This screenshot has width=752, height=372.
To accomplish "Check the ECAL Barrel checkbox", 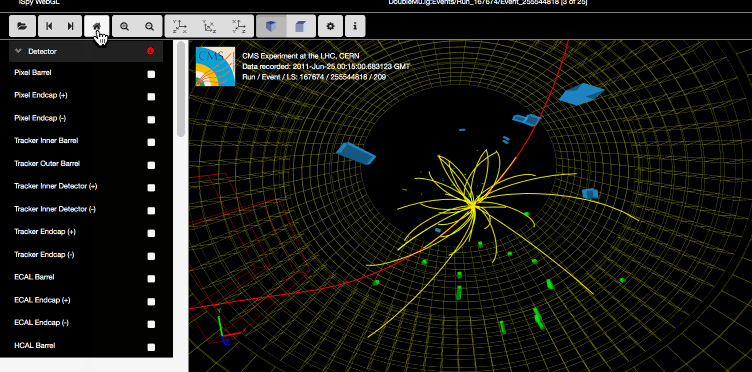I will (151, 279).
